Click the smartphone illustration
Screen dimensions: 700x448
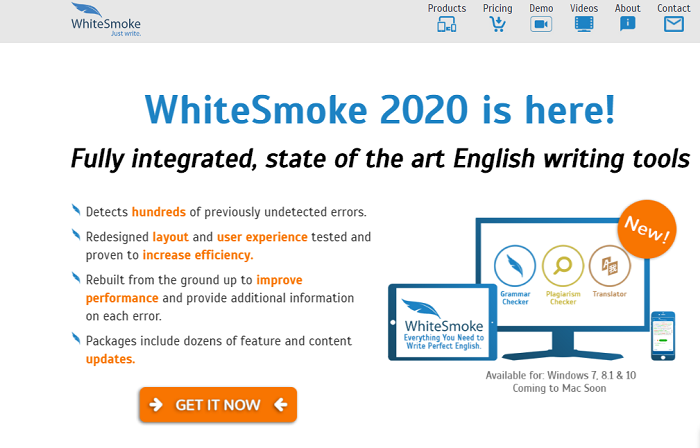[x=663, y=336]
